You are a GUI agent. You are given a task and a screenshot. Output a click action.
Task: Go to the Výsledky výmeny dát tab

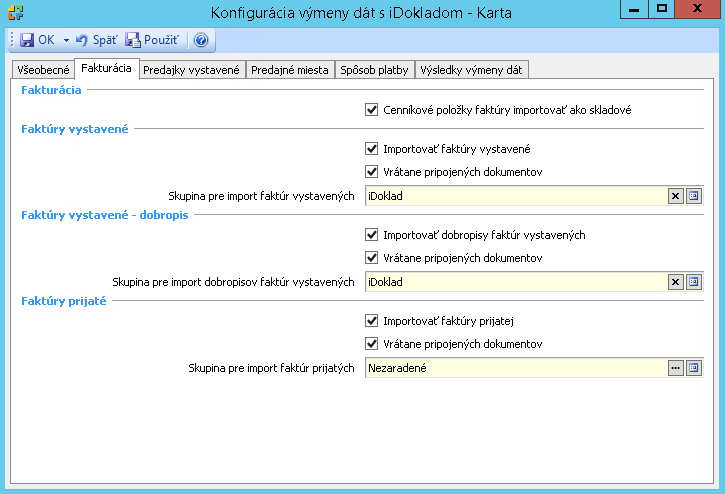pyautogui.click(x=472, y=69)
